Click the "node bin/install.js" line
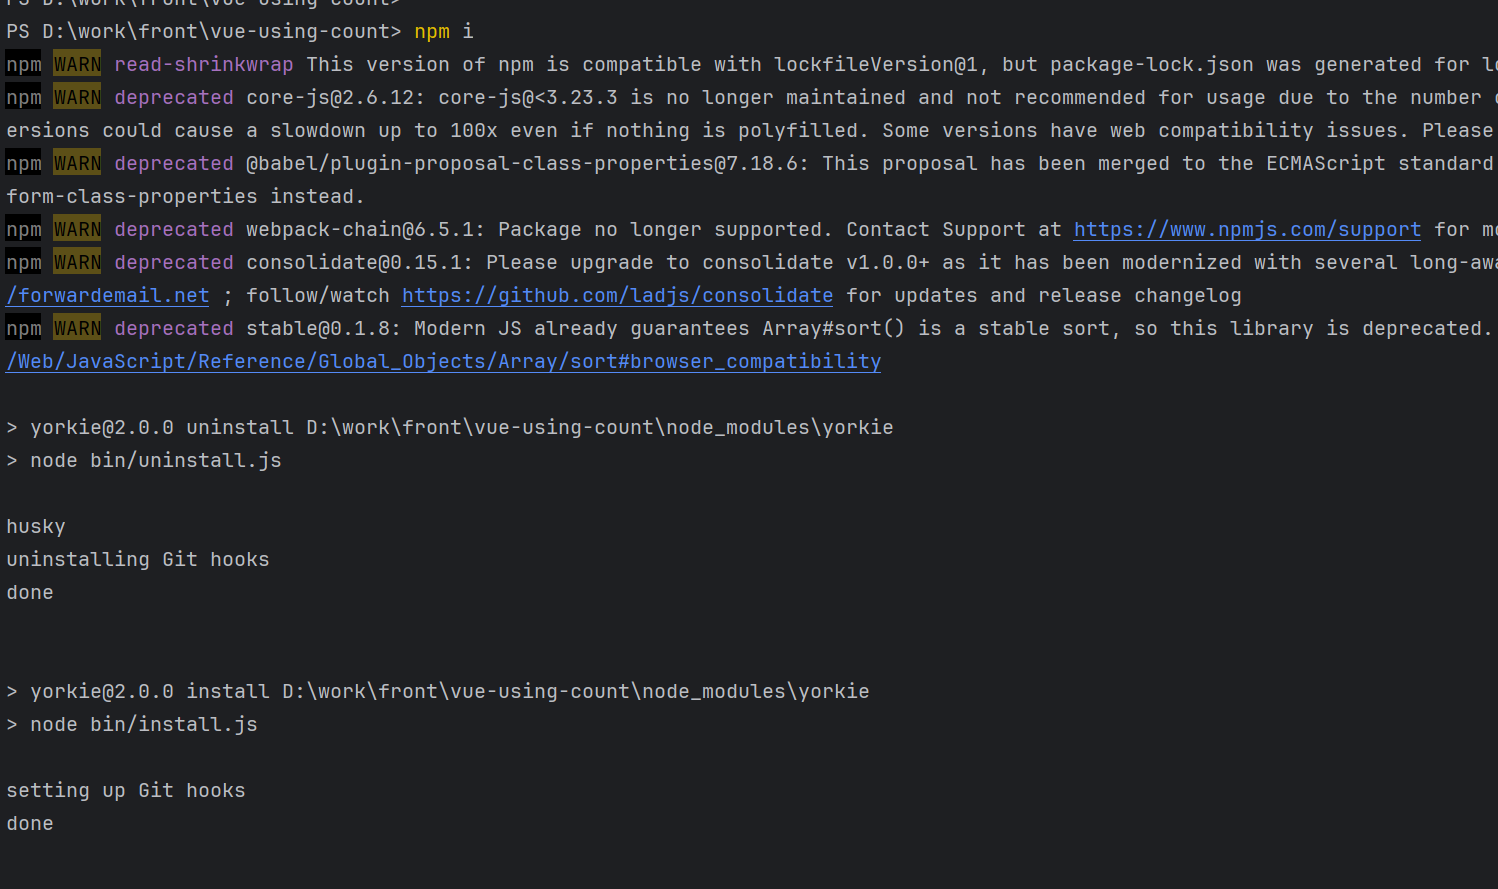 point(143,725)
